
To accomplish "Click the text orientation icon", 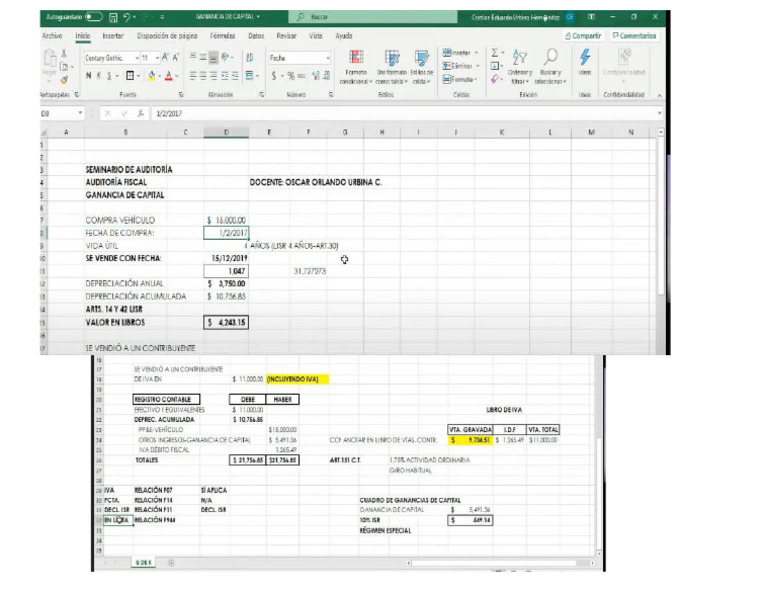I will tap(225, 57).
